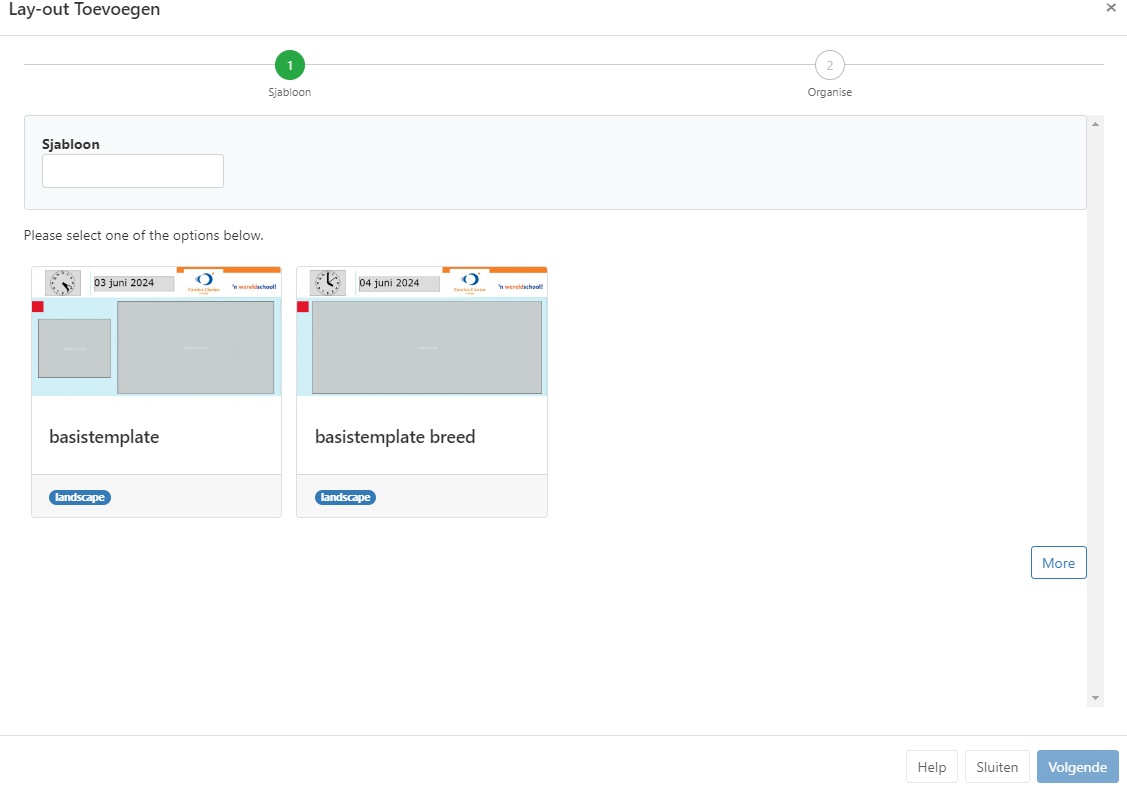The image size is (1127, 793).
Task: Select step 1 Sjabloon in wizard
Action: click(290, 66)
